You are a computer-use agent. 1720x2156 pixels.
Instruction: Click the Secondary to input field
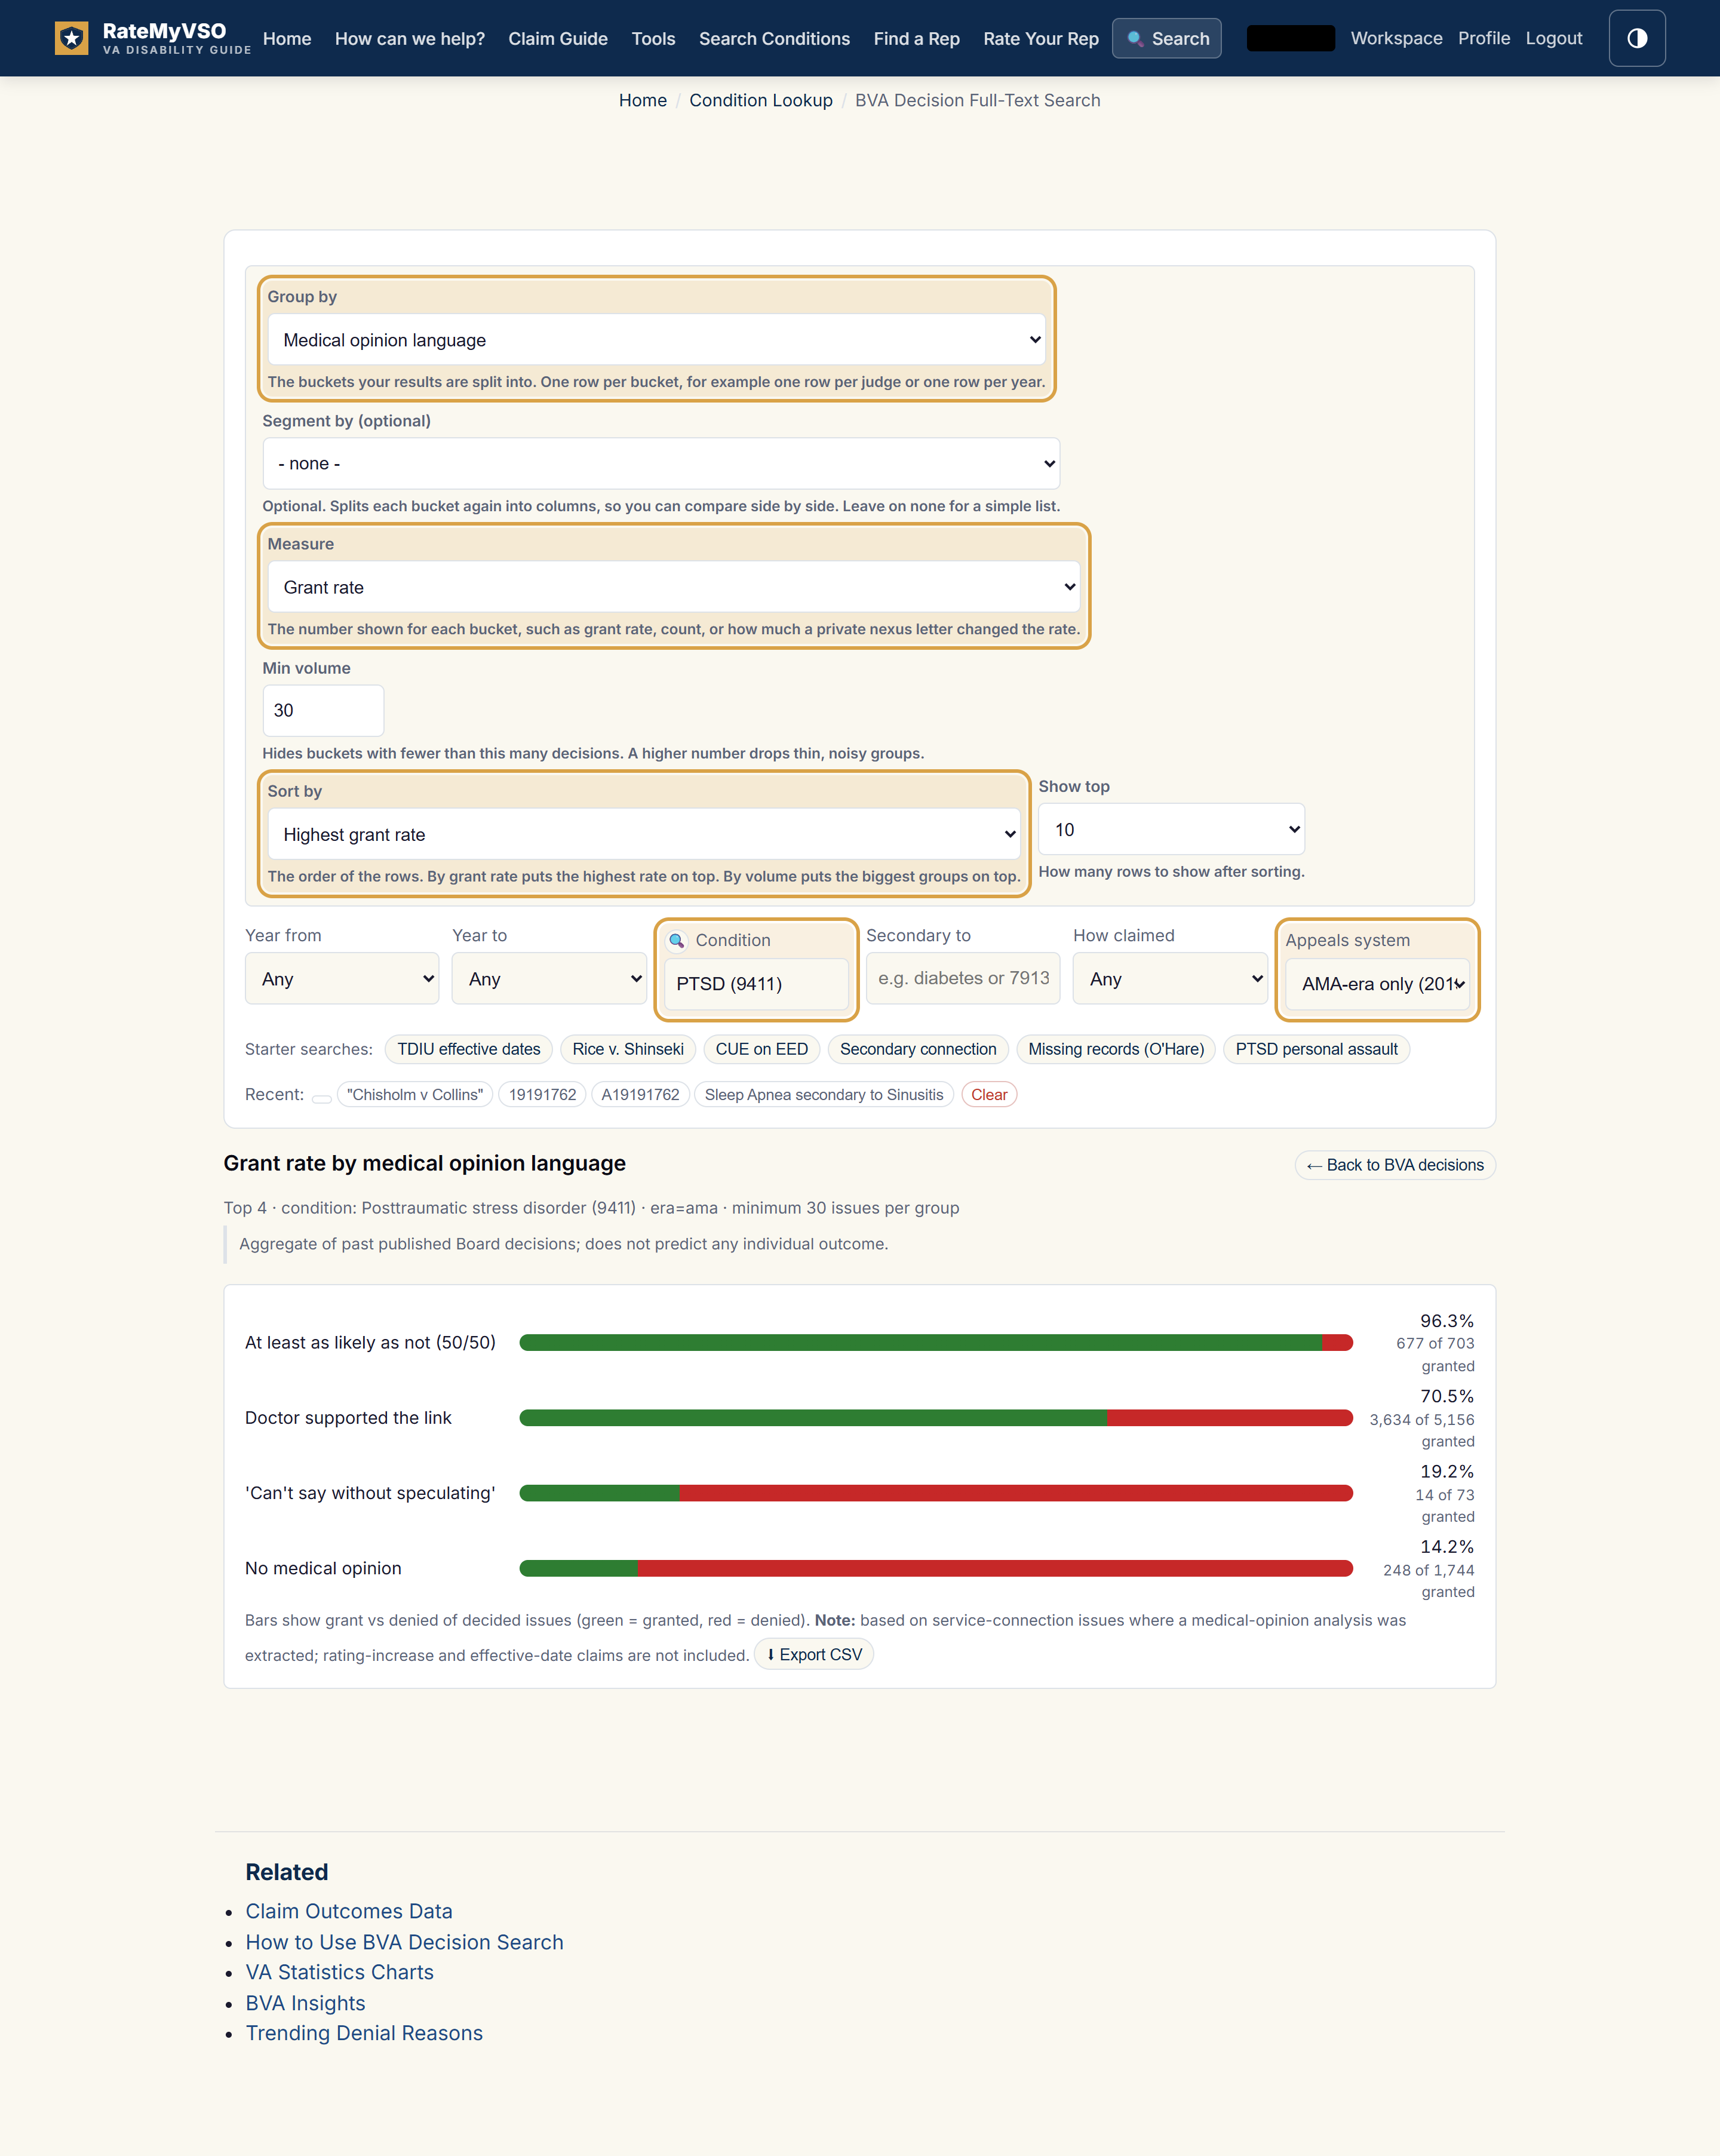click(963, 978)
